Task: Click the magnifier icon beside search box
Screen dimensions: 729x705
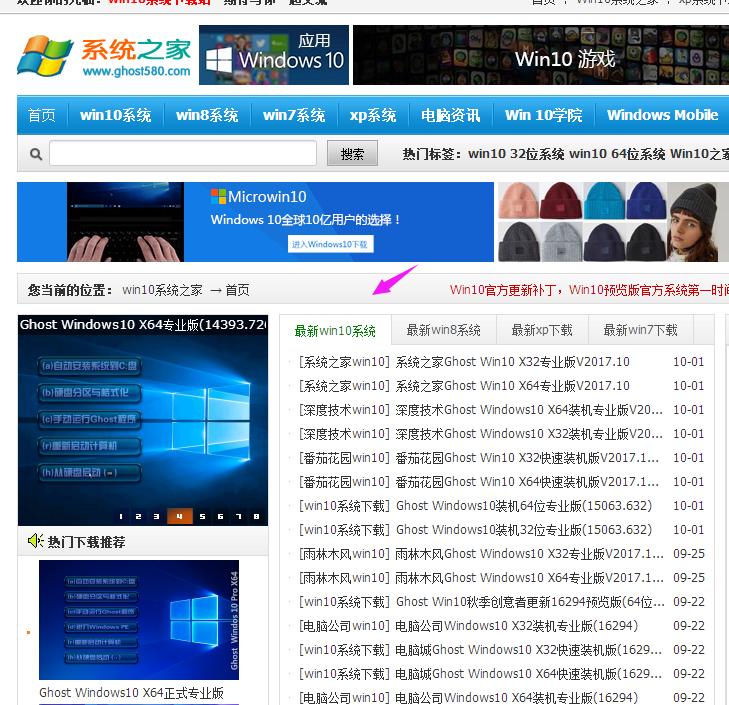Action: pyautogui.click(x=36, y=155)
